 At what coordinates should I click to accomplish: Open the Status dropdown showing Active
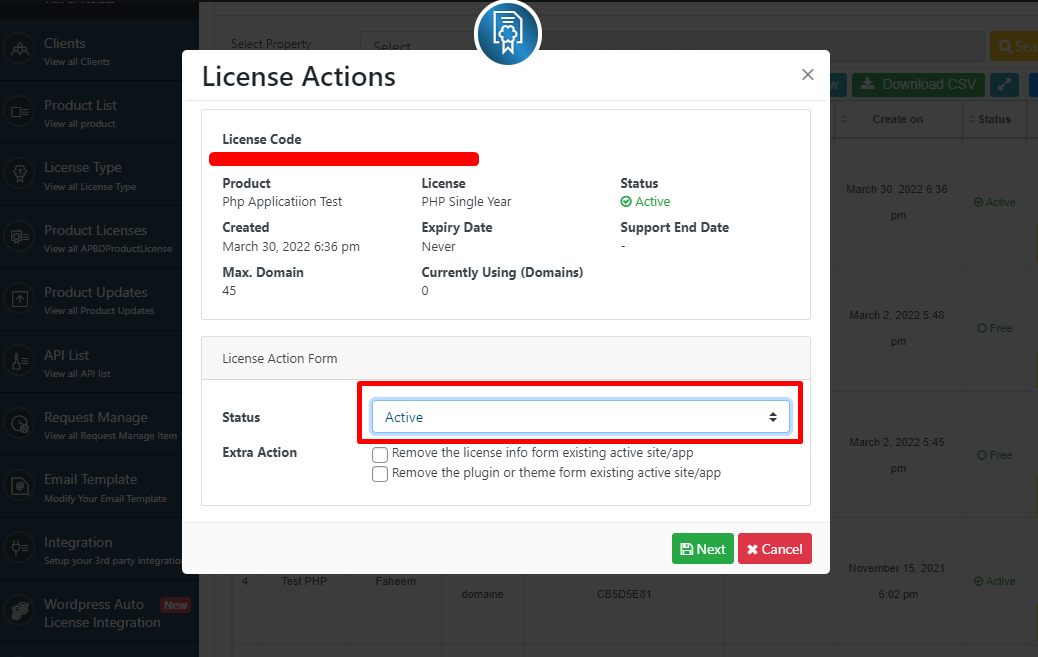[580, 416]
